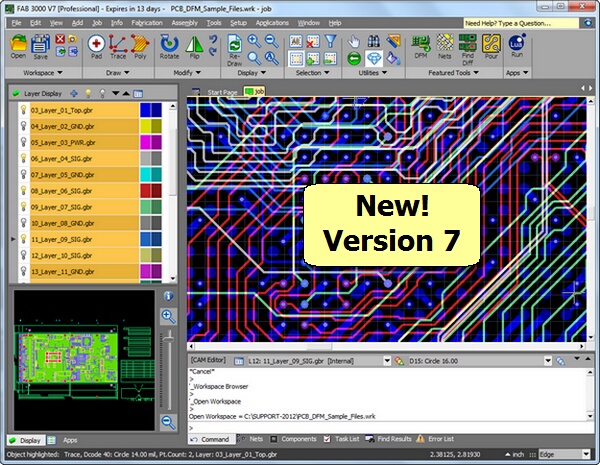This screenshot has width=600, height=465.
Task: Switch to the Start Page tab
Action: (x=222, y=92)
